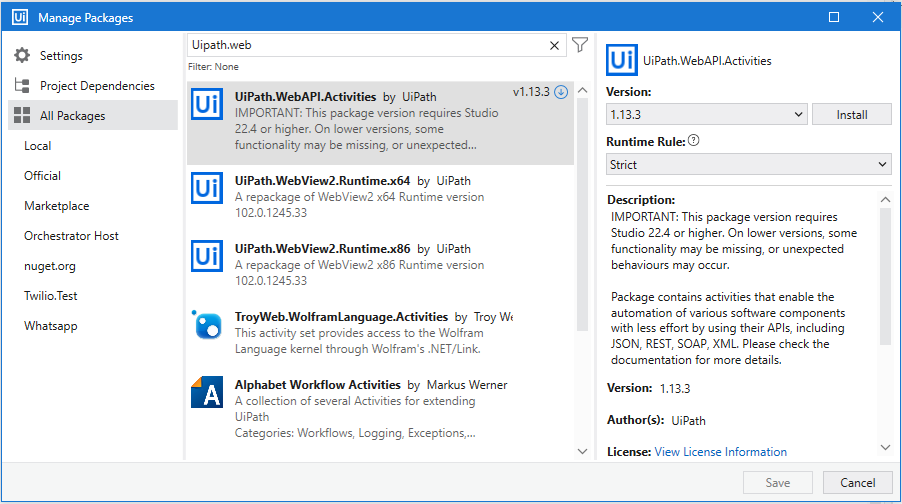Click the TroyWeb.WolframLanguage.Activities package icon
Viewport: 902px width, 504px height.
click(207, 324)
